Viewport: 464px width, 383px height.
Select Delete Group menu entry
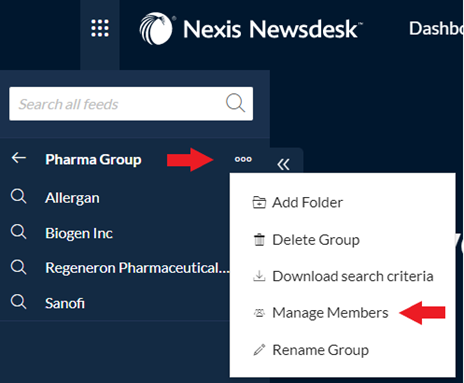(306, 240)
